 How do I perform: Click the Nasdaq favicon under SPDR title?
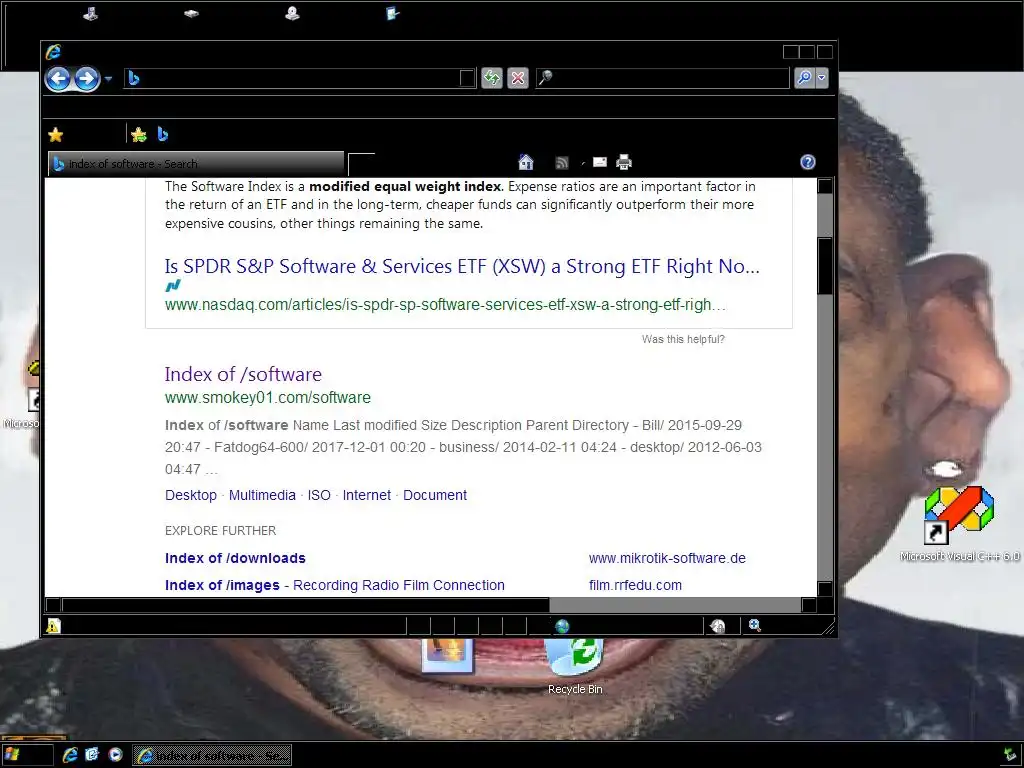click(x=173, y=285)
